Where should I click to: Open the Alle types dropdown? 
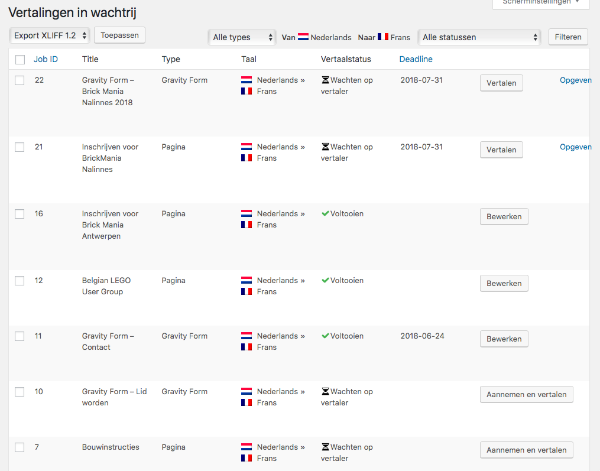(242, 37)
